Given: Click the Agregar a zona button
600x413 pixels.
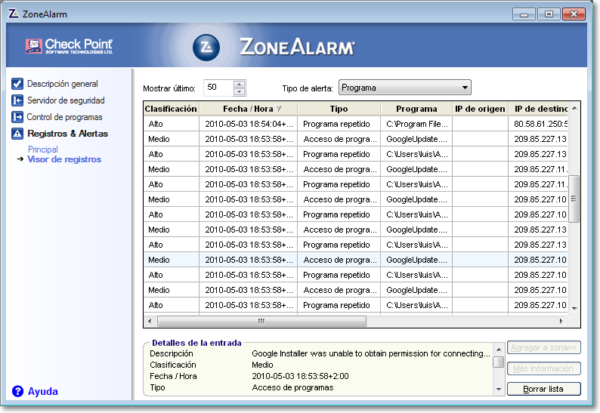Looking at the screenshot, I should pos(544,348).
